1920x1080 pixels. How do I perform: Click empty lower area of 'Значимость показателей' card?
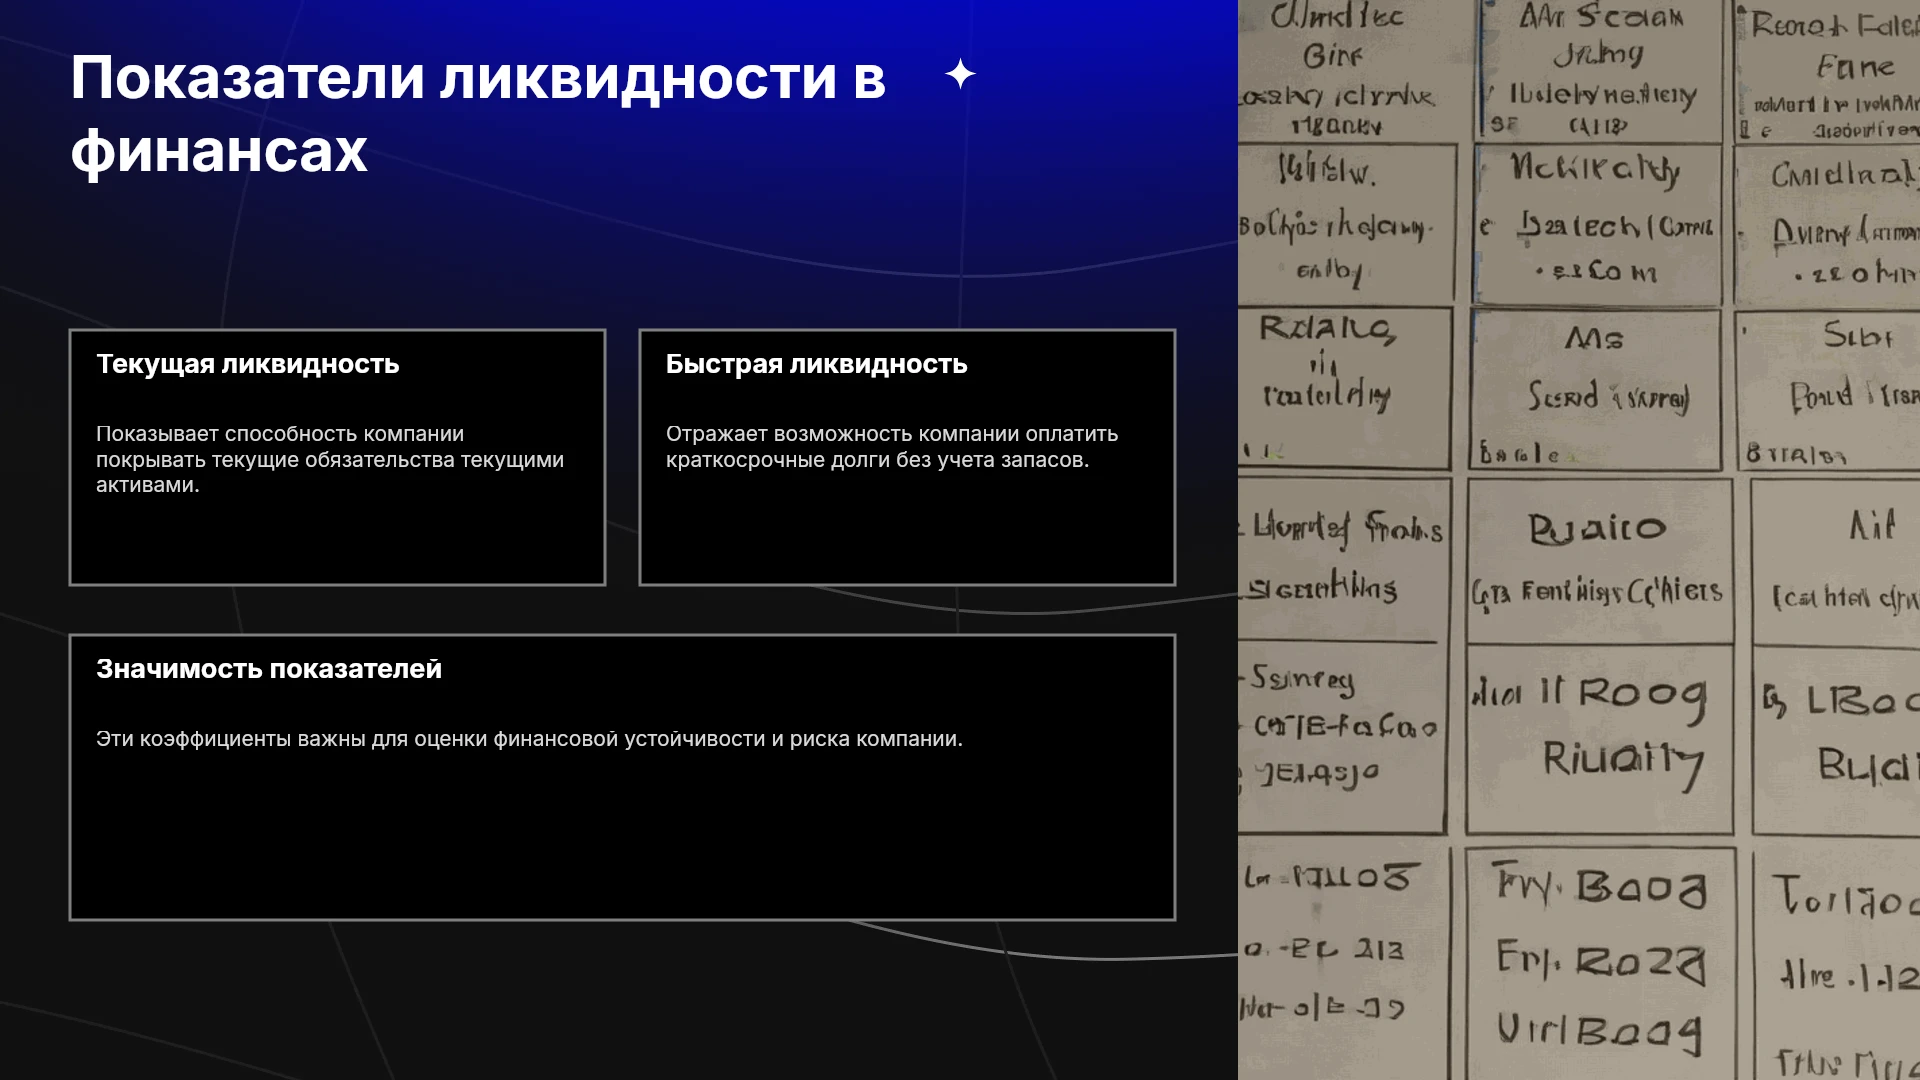pyautogui.click(x=622, y=840)
